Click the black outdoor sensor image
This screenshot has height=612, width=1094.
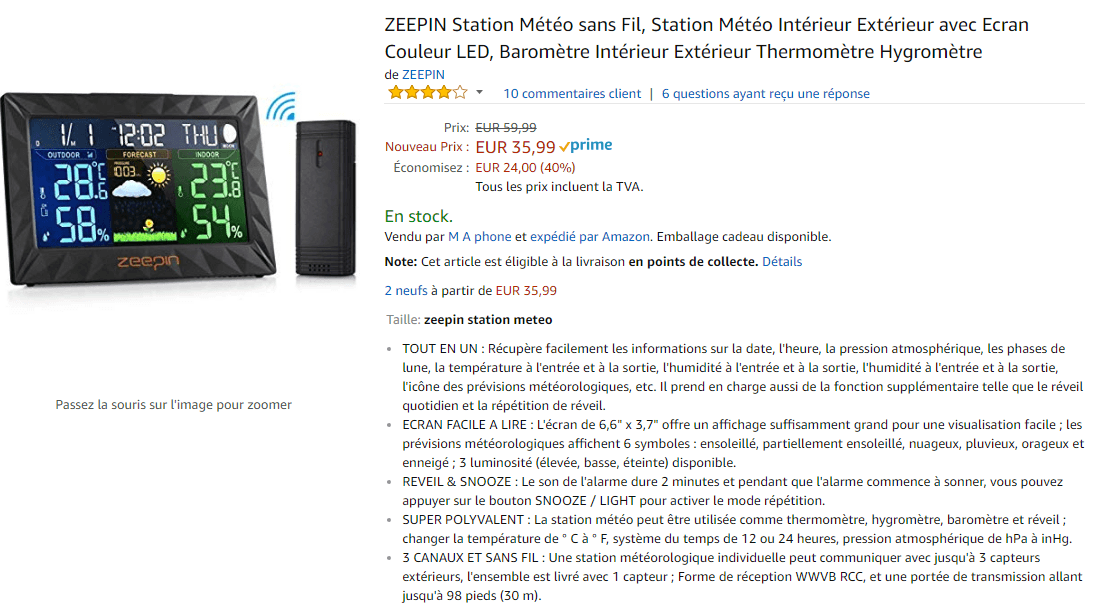pos(325,198)
